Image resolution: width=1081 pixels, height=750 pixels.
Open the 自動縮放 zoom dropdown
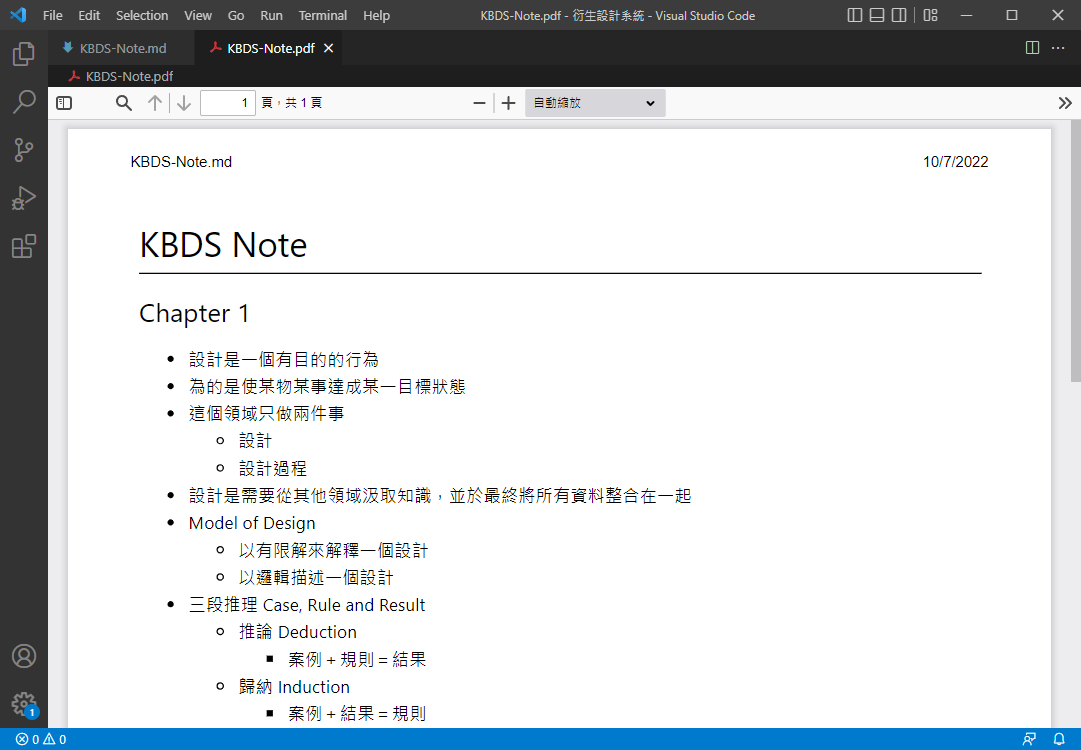(x=595, y=103)
